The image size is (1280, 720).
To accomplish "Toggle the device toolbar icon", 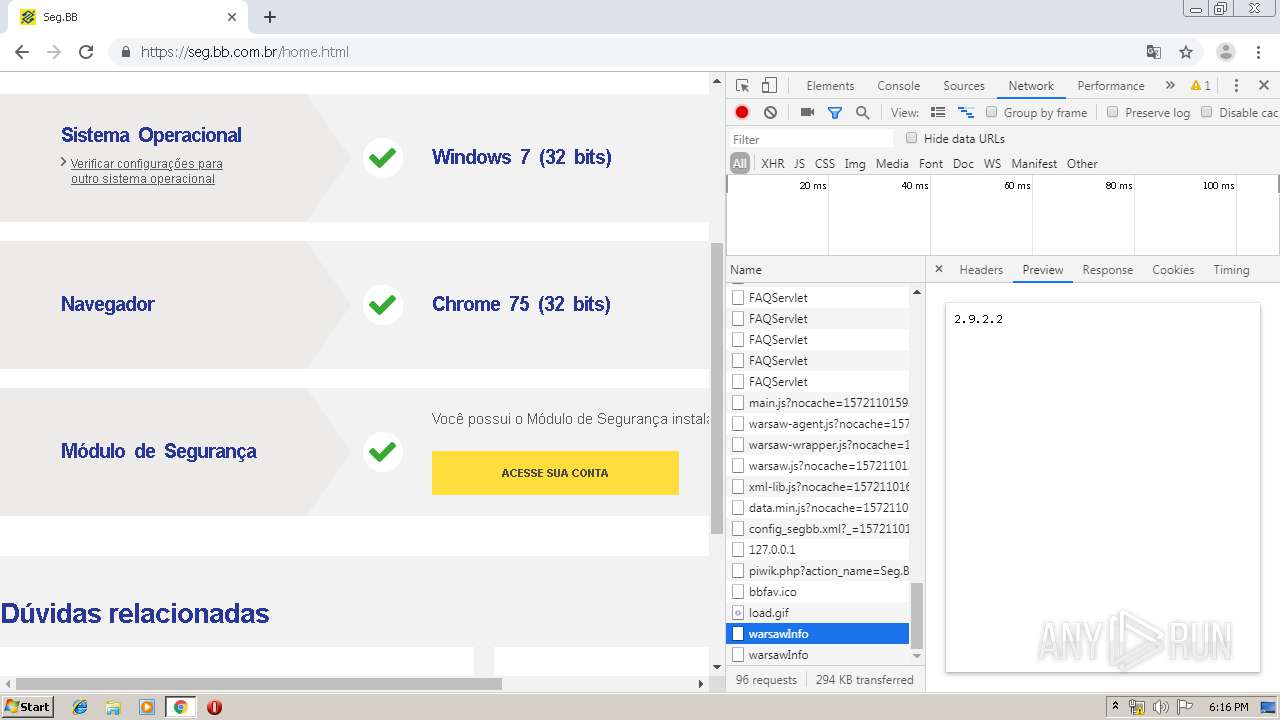I will 769,86.
